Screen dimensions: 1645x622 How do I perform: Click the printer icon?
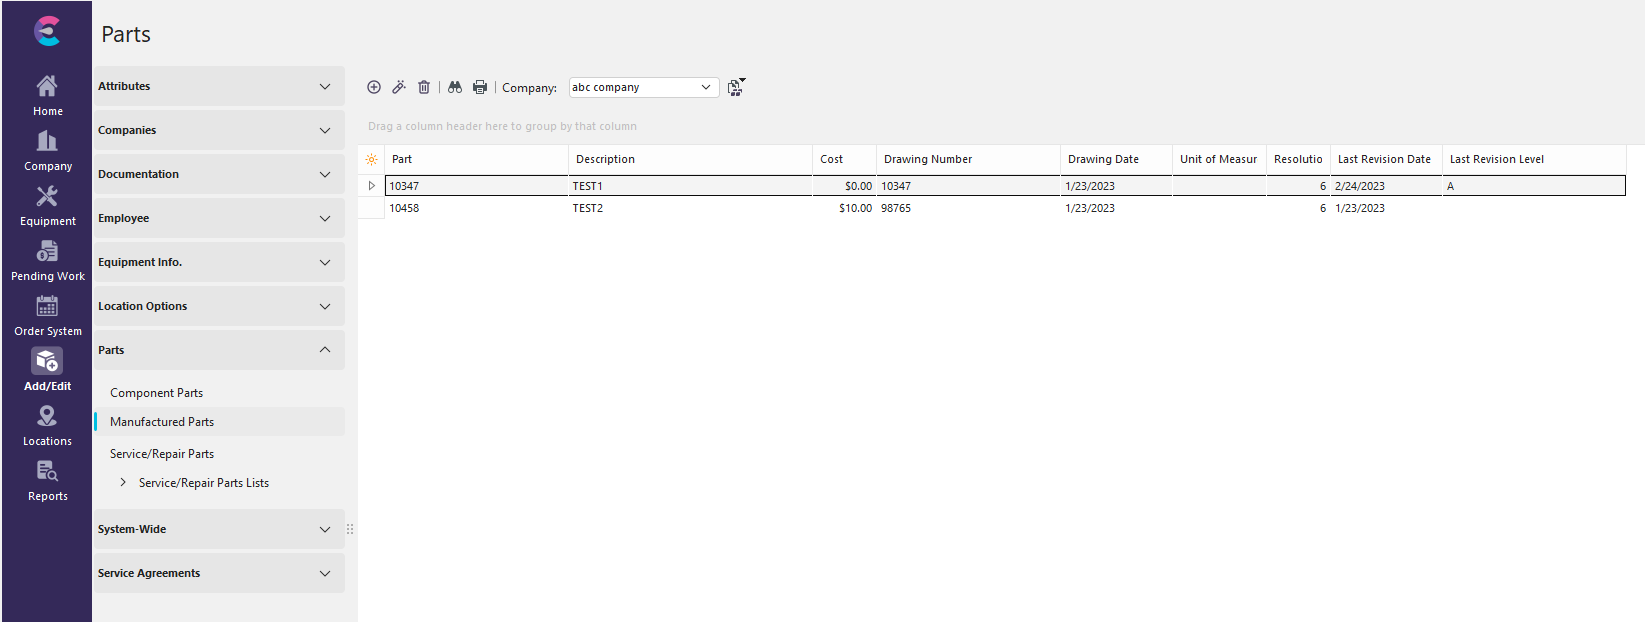pyautogui.click(x=480, y=87)
